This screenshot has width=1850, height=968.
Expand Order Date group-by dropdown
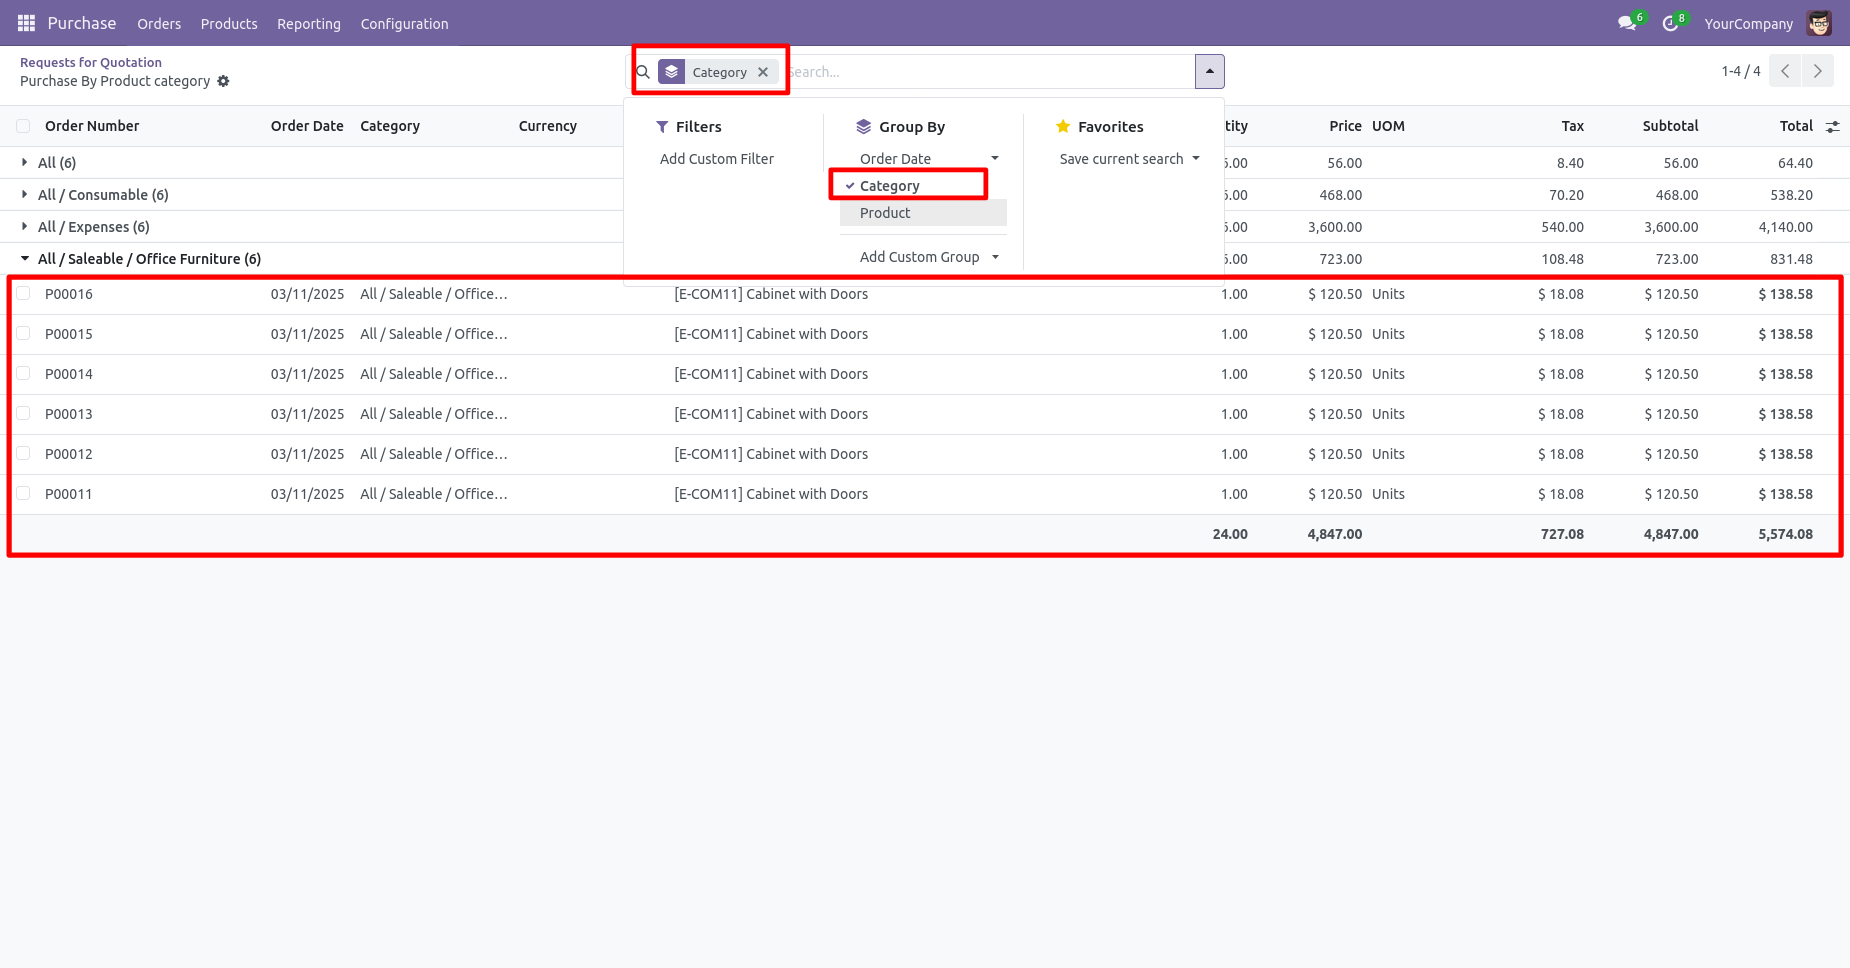[923, 159]
